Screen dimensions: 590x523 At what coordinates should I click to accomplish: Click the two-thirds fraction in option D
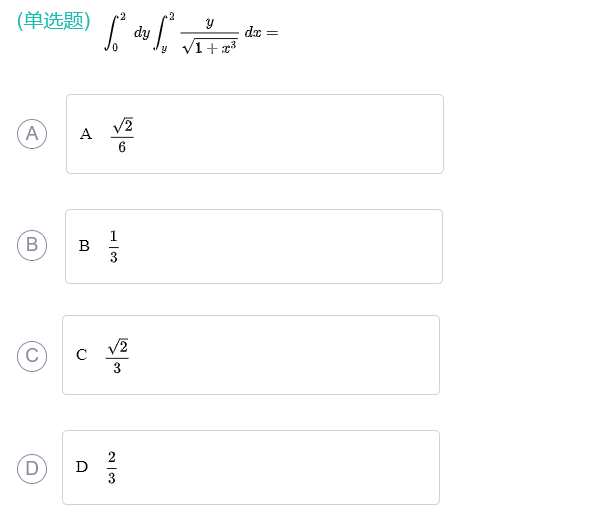(112, 467)
